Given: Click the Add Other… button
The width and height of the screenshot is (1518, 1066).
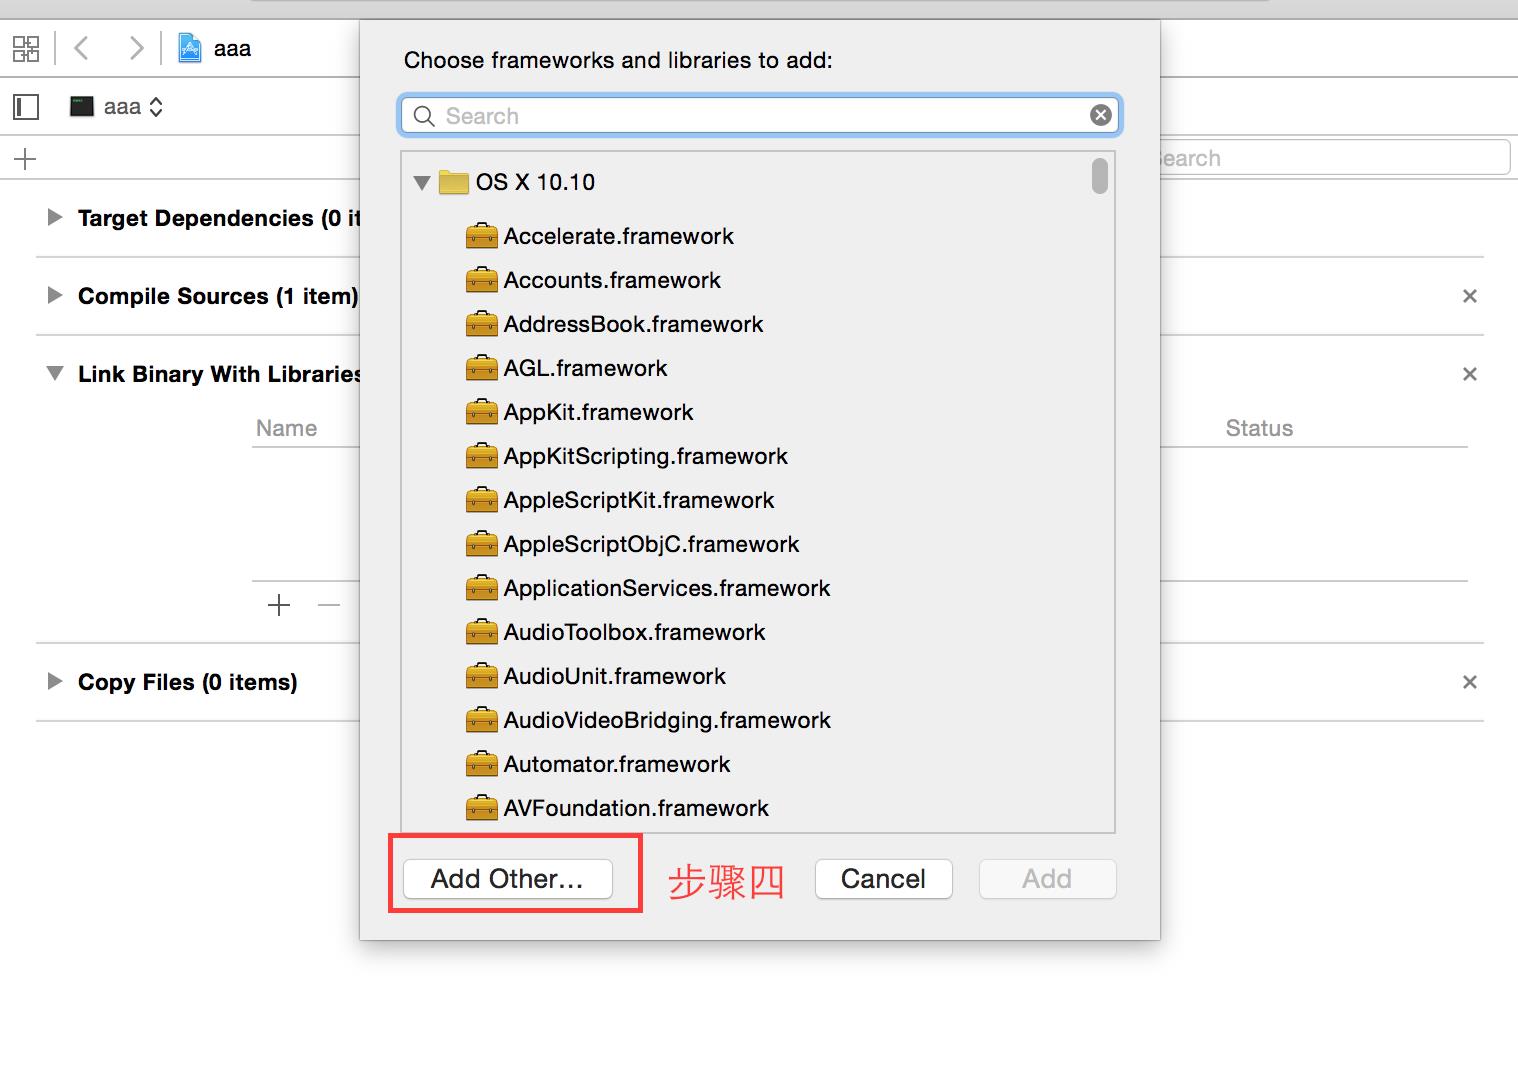Looking at the screenshot, I should 507,879.
